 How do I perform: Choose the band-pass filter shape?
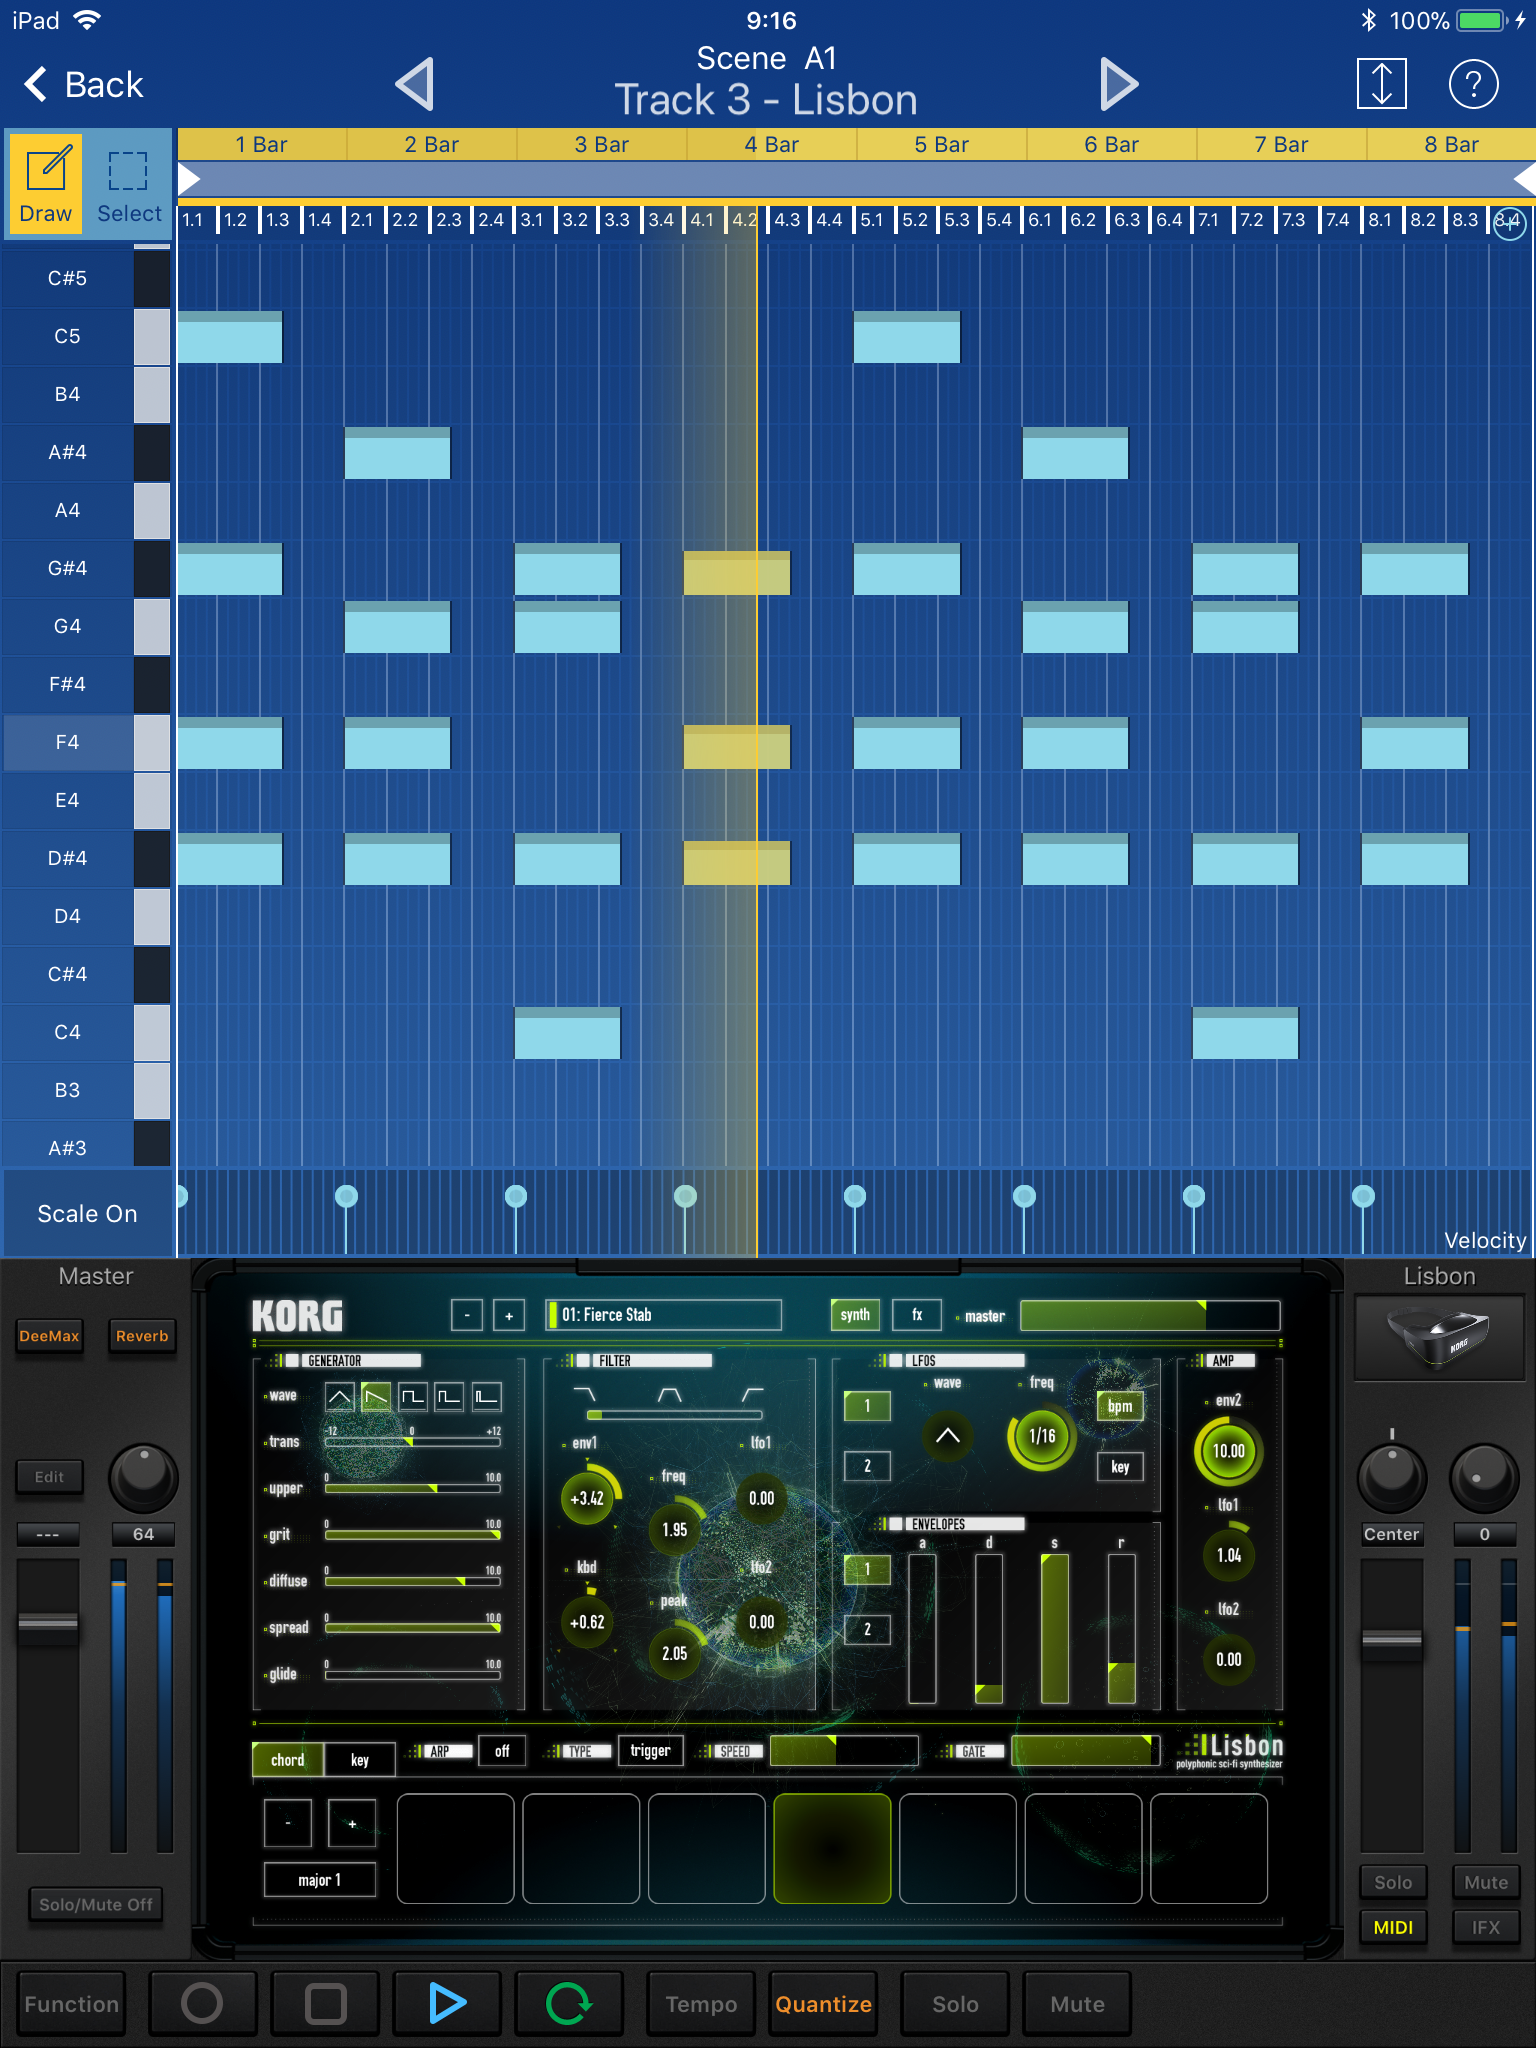(669, 1394)
